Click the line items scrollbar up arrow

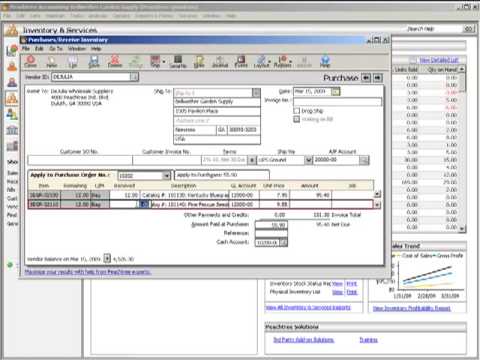377,194
